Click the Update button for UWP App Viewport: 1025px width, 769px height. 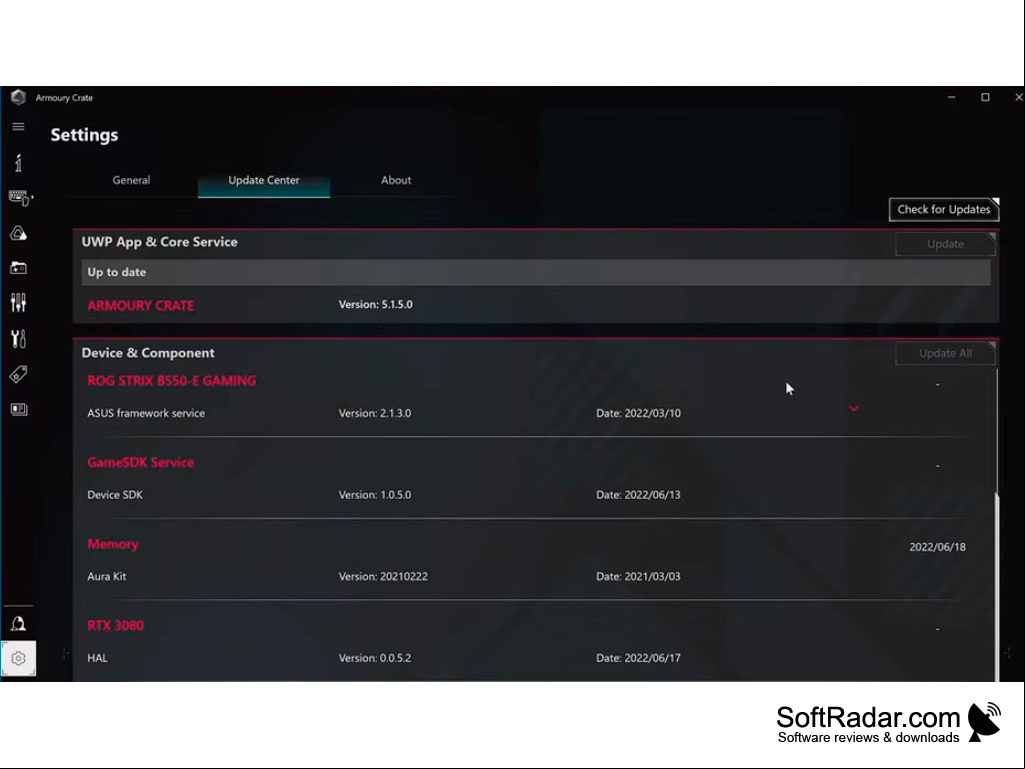(945, 244)
